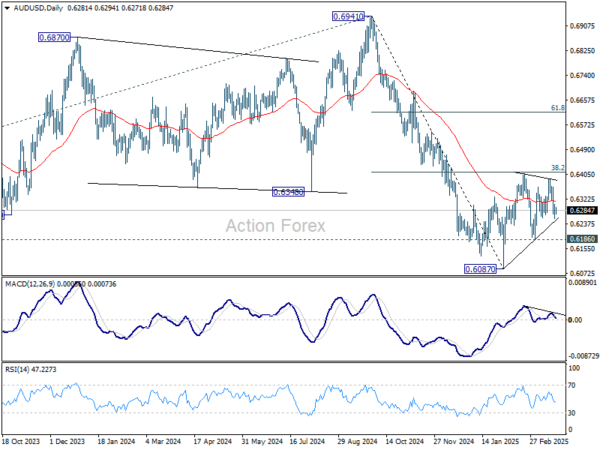Select the 0.60725 price axis value
This screenshot has width=600, height=450.
[x=582, y=274]
